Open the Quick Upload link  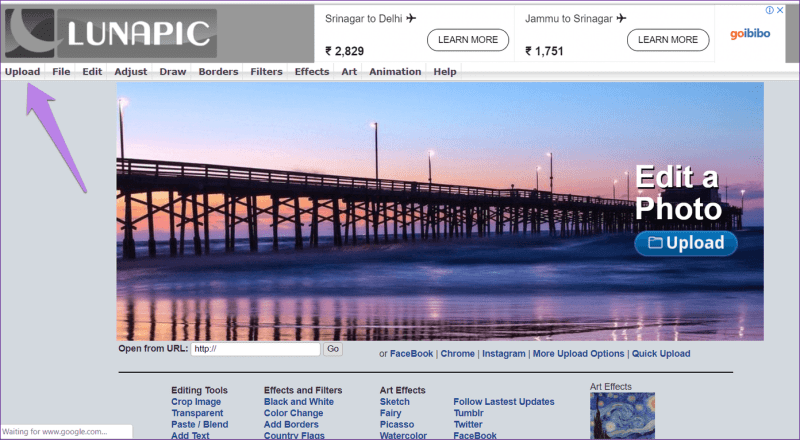pyautogui.click(x=661, y=354)
